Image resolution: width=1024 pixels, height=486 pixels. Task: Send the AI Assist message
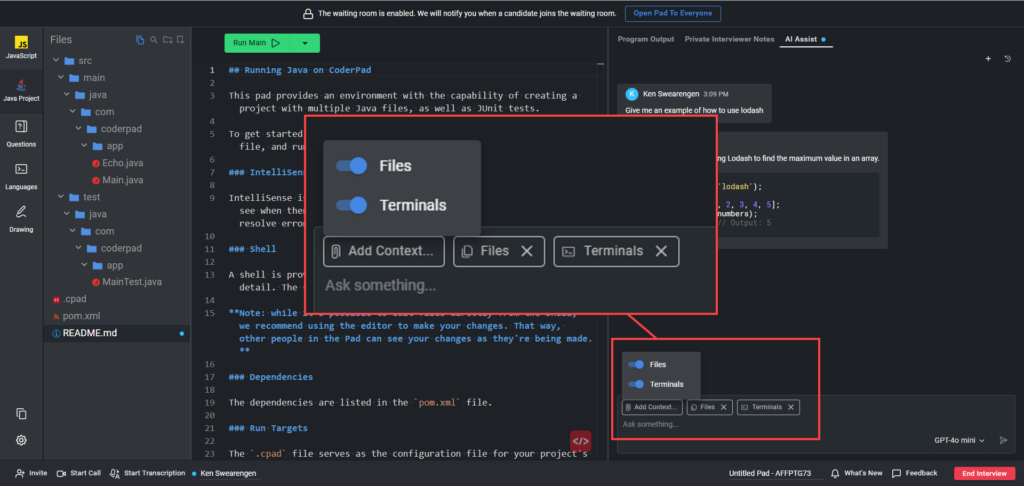pyautogui.click(x=1004, y=440)
